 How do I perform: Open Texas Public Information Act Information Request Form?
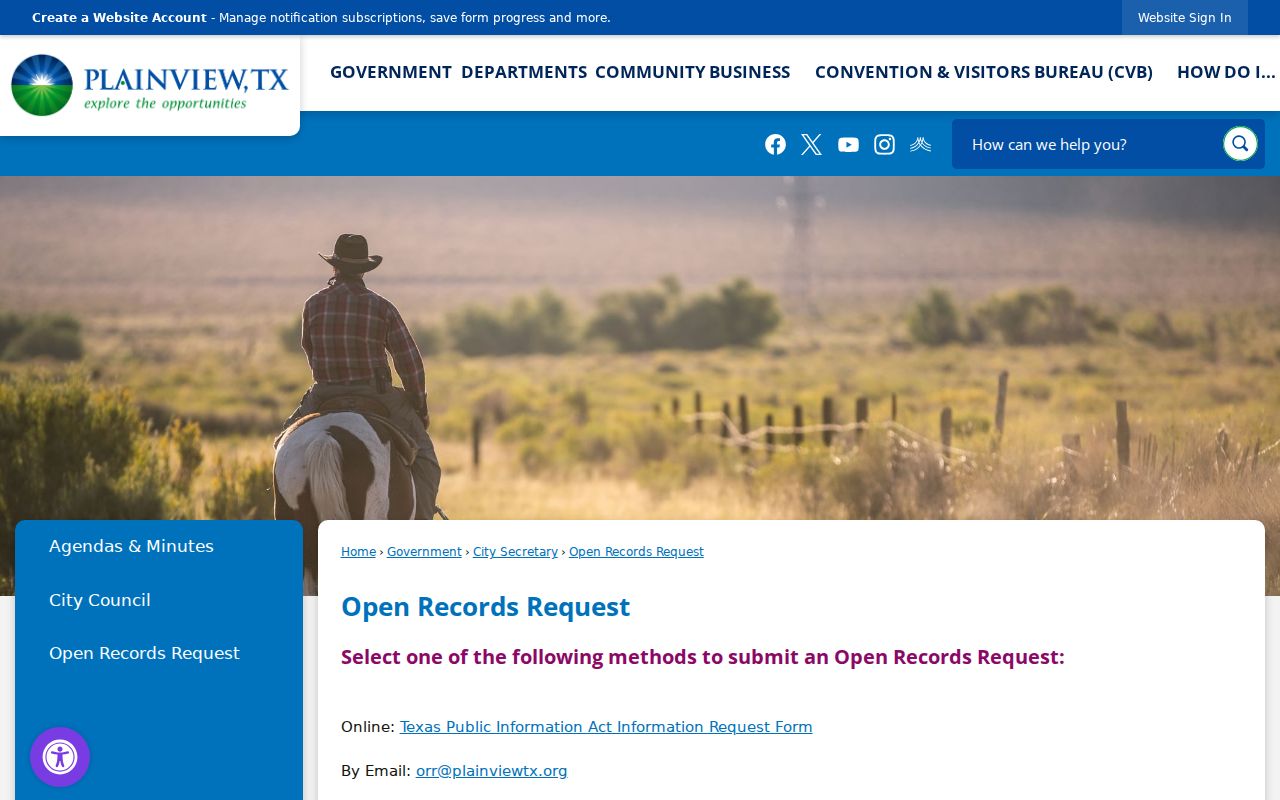click(x=606, y=727)
